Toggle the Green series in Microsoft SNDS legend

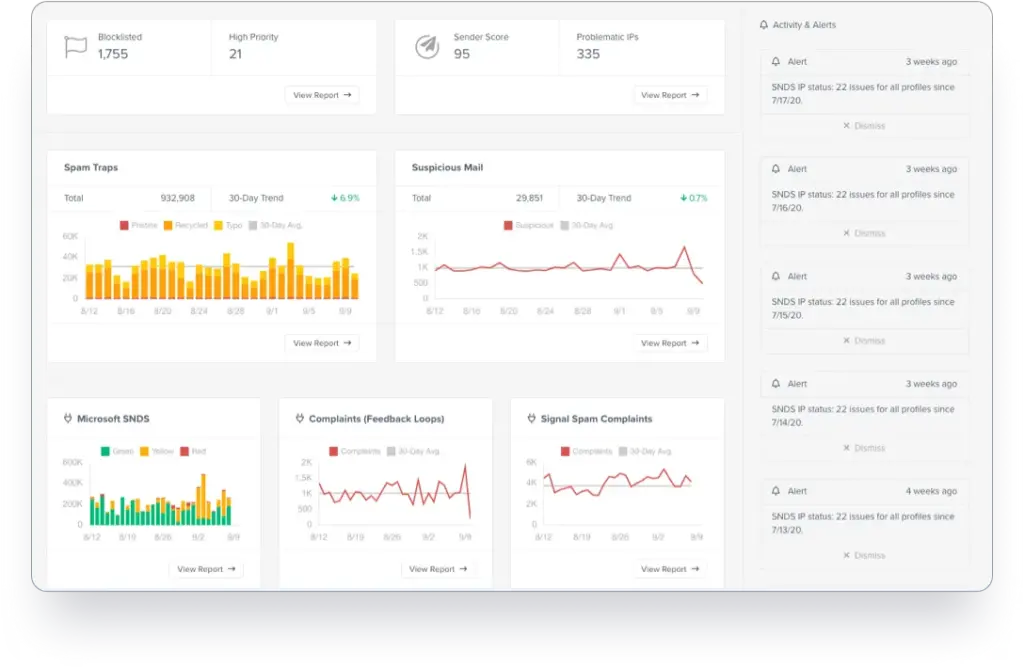116,452
